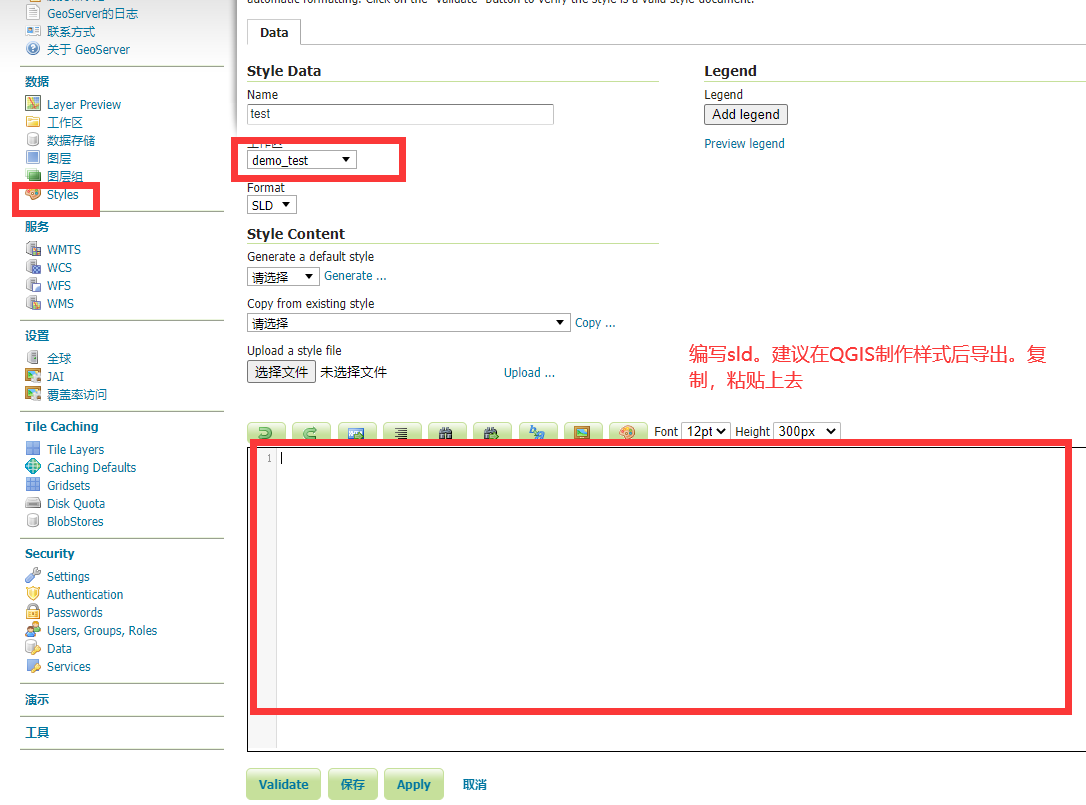Click the Apply button
1086x805 pixels.
click(x=413, y=785)
